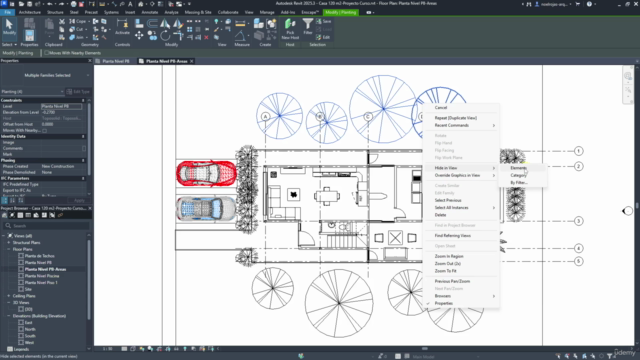Pick the Mirror - Pick Axis tool
The image size is (640, 360).
click(165, 24)
